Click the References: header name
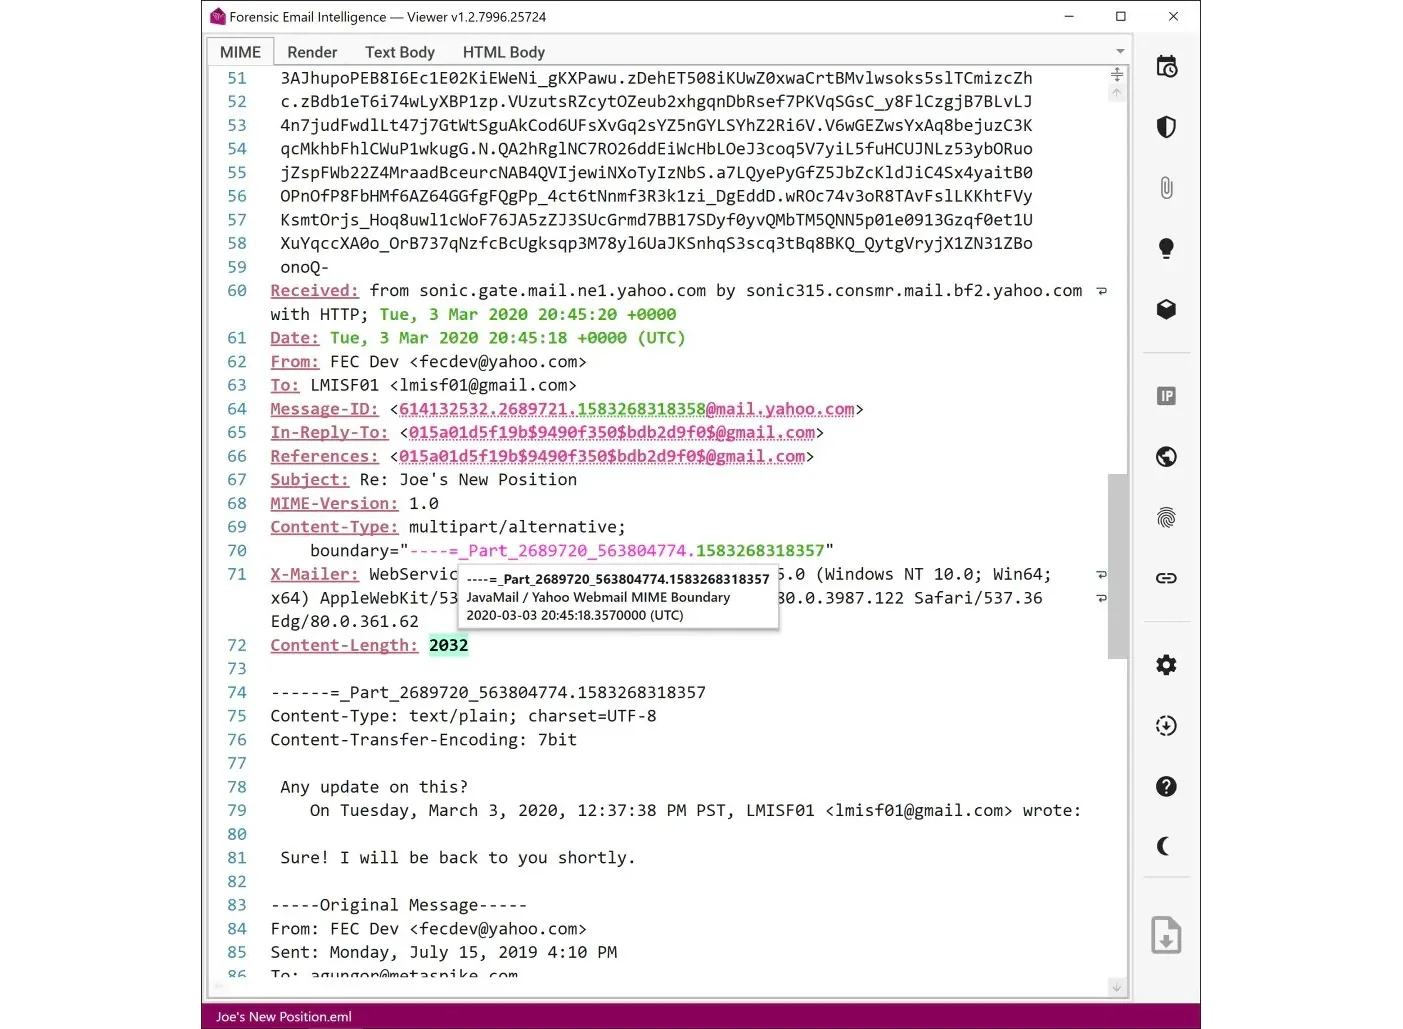 pos(324,457)
